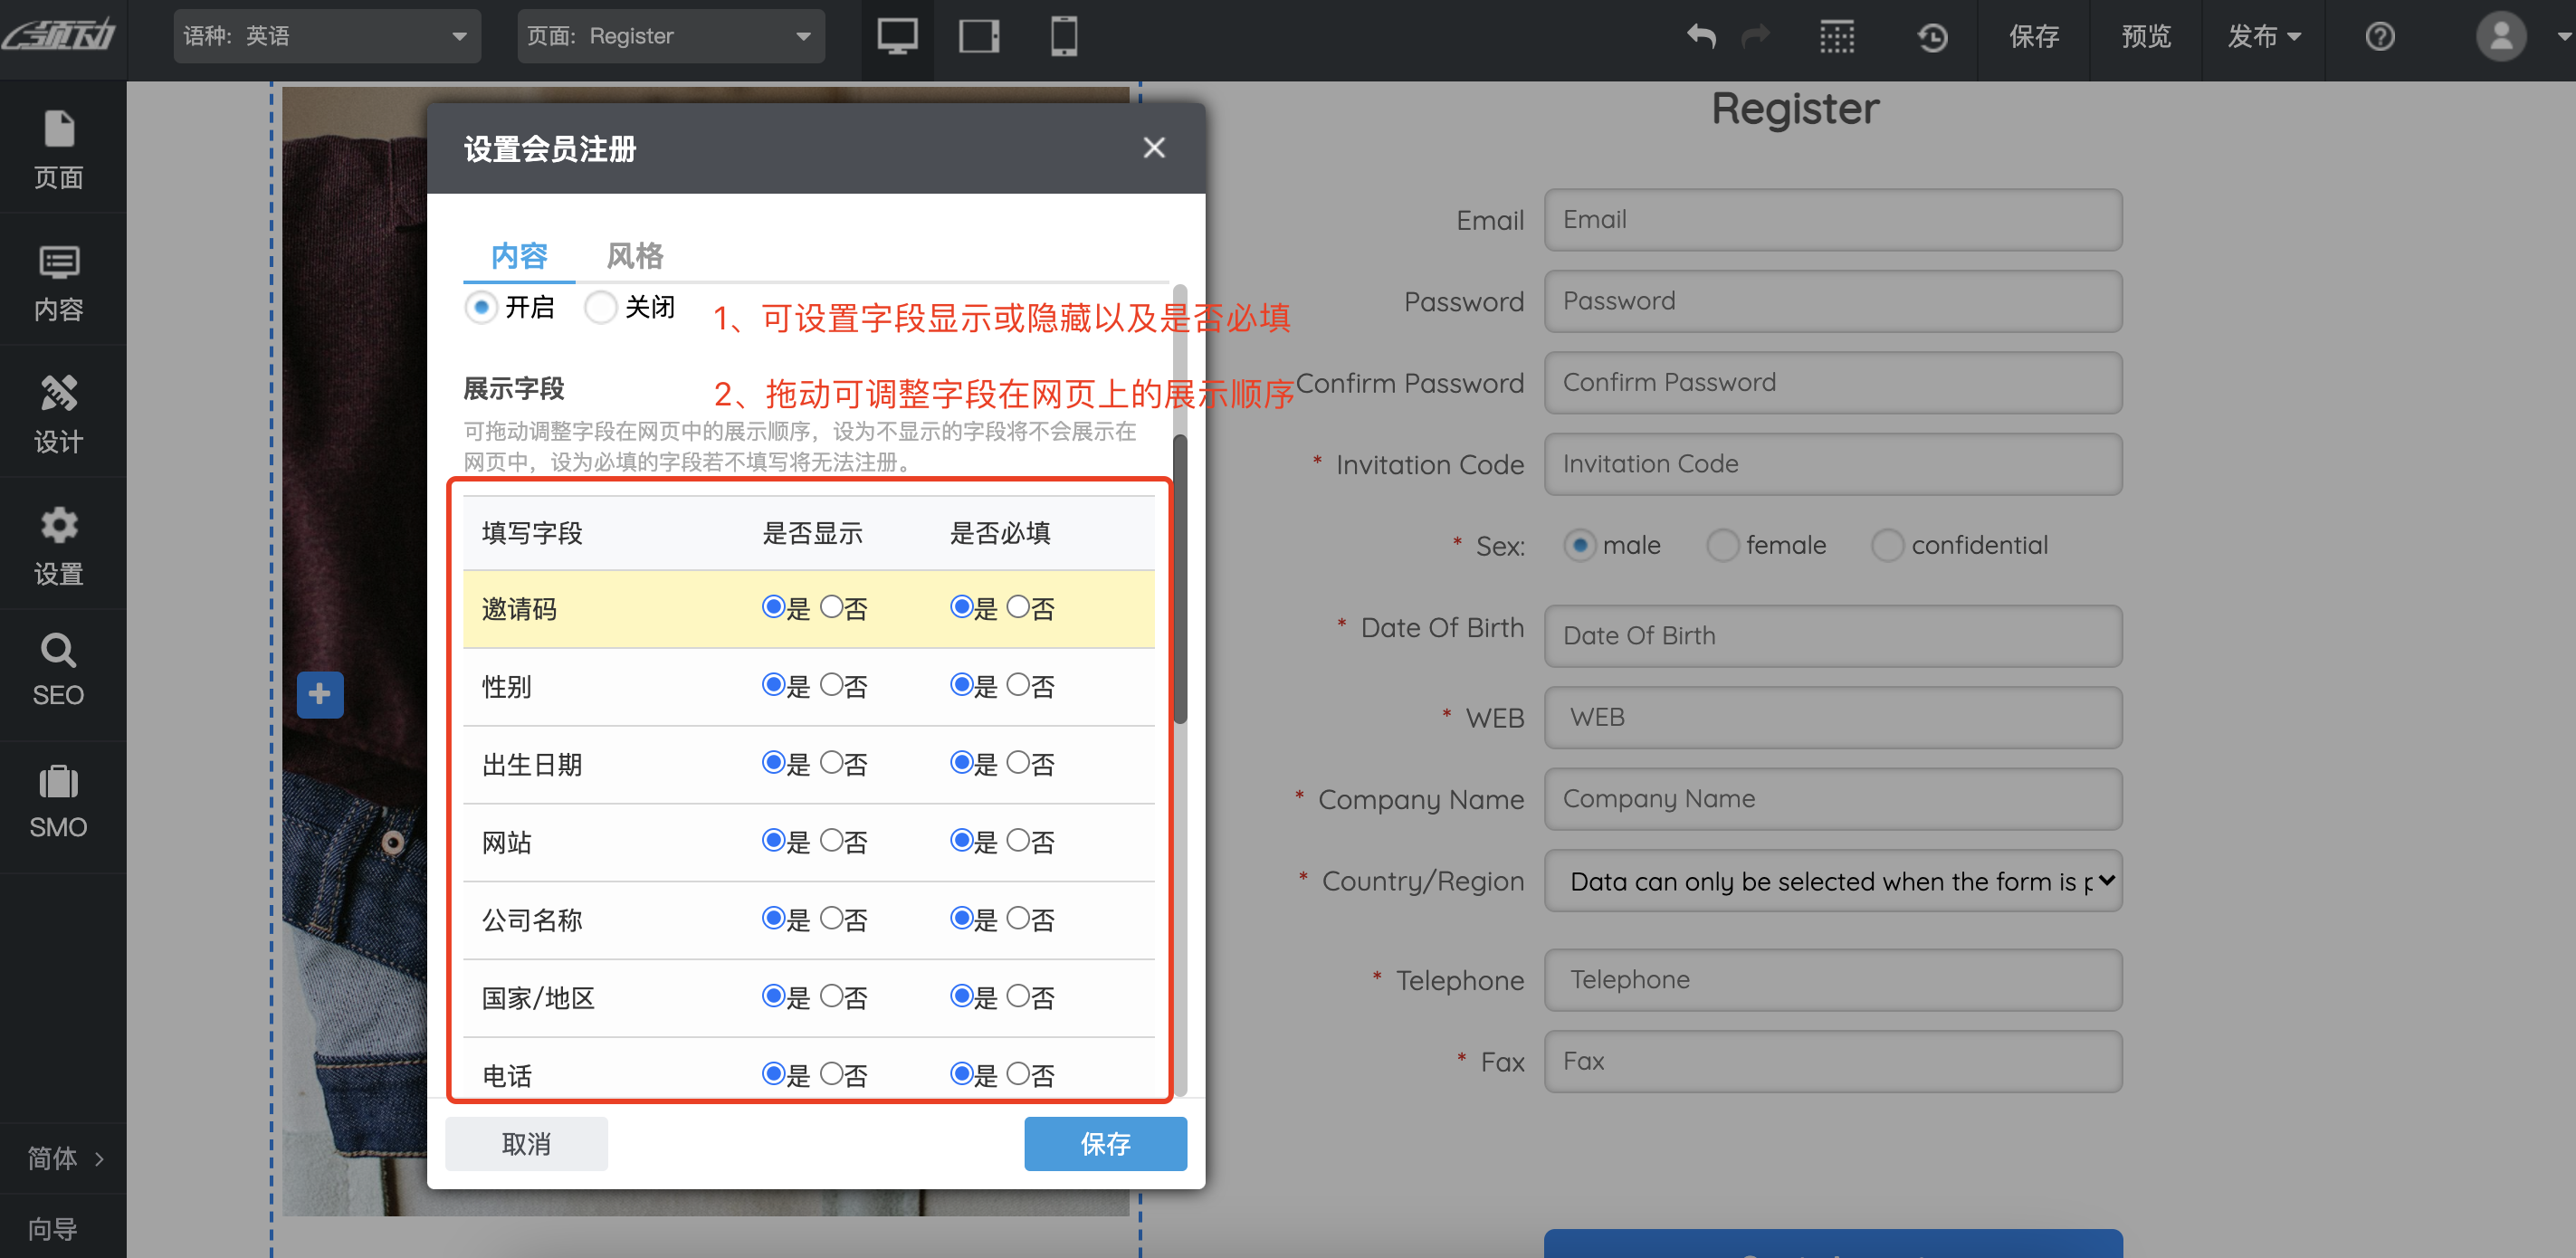Switch to tablet view icon
The image size is (2576, 1258).
pyautogui.click(x=979, y=37)
